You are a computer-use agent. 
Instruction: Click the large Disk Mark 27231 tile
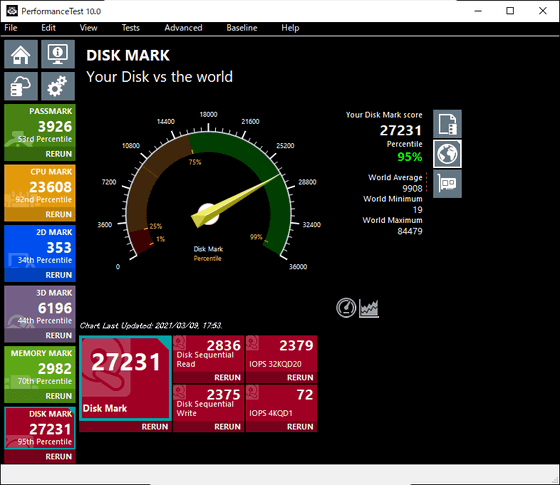tap(125, 379)
